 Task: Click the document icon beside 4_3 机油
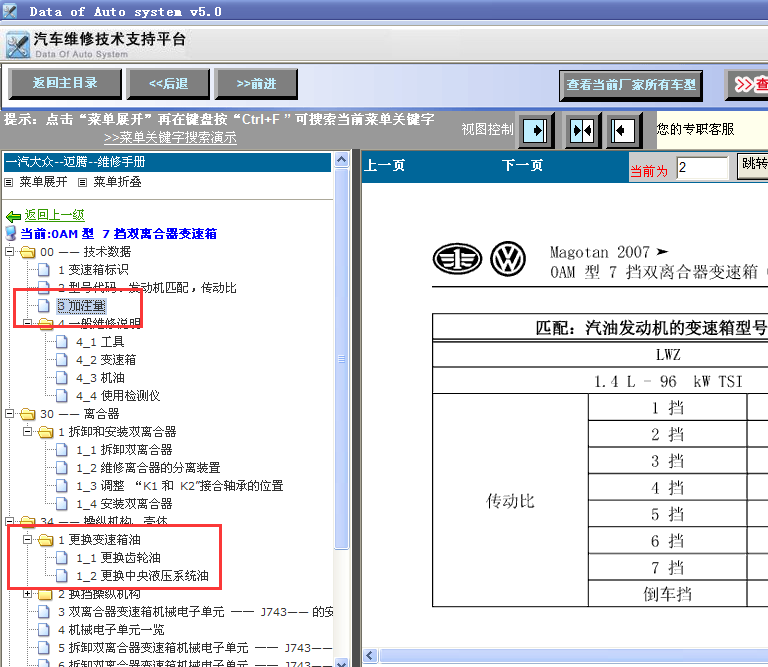click(62, 378)
